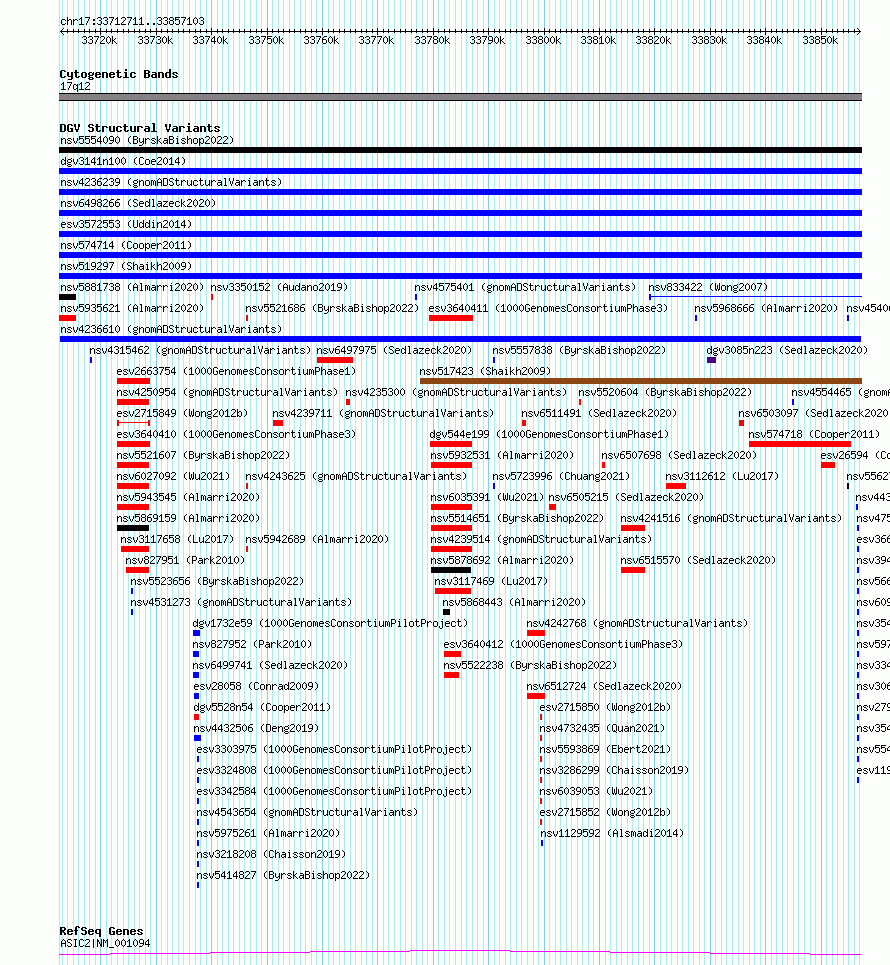The height and width of the screenshot is (965, 890).
Task: Click blue bar under nsv519297 (Shaikh2009)
Action: [460, 276]
